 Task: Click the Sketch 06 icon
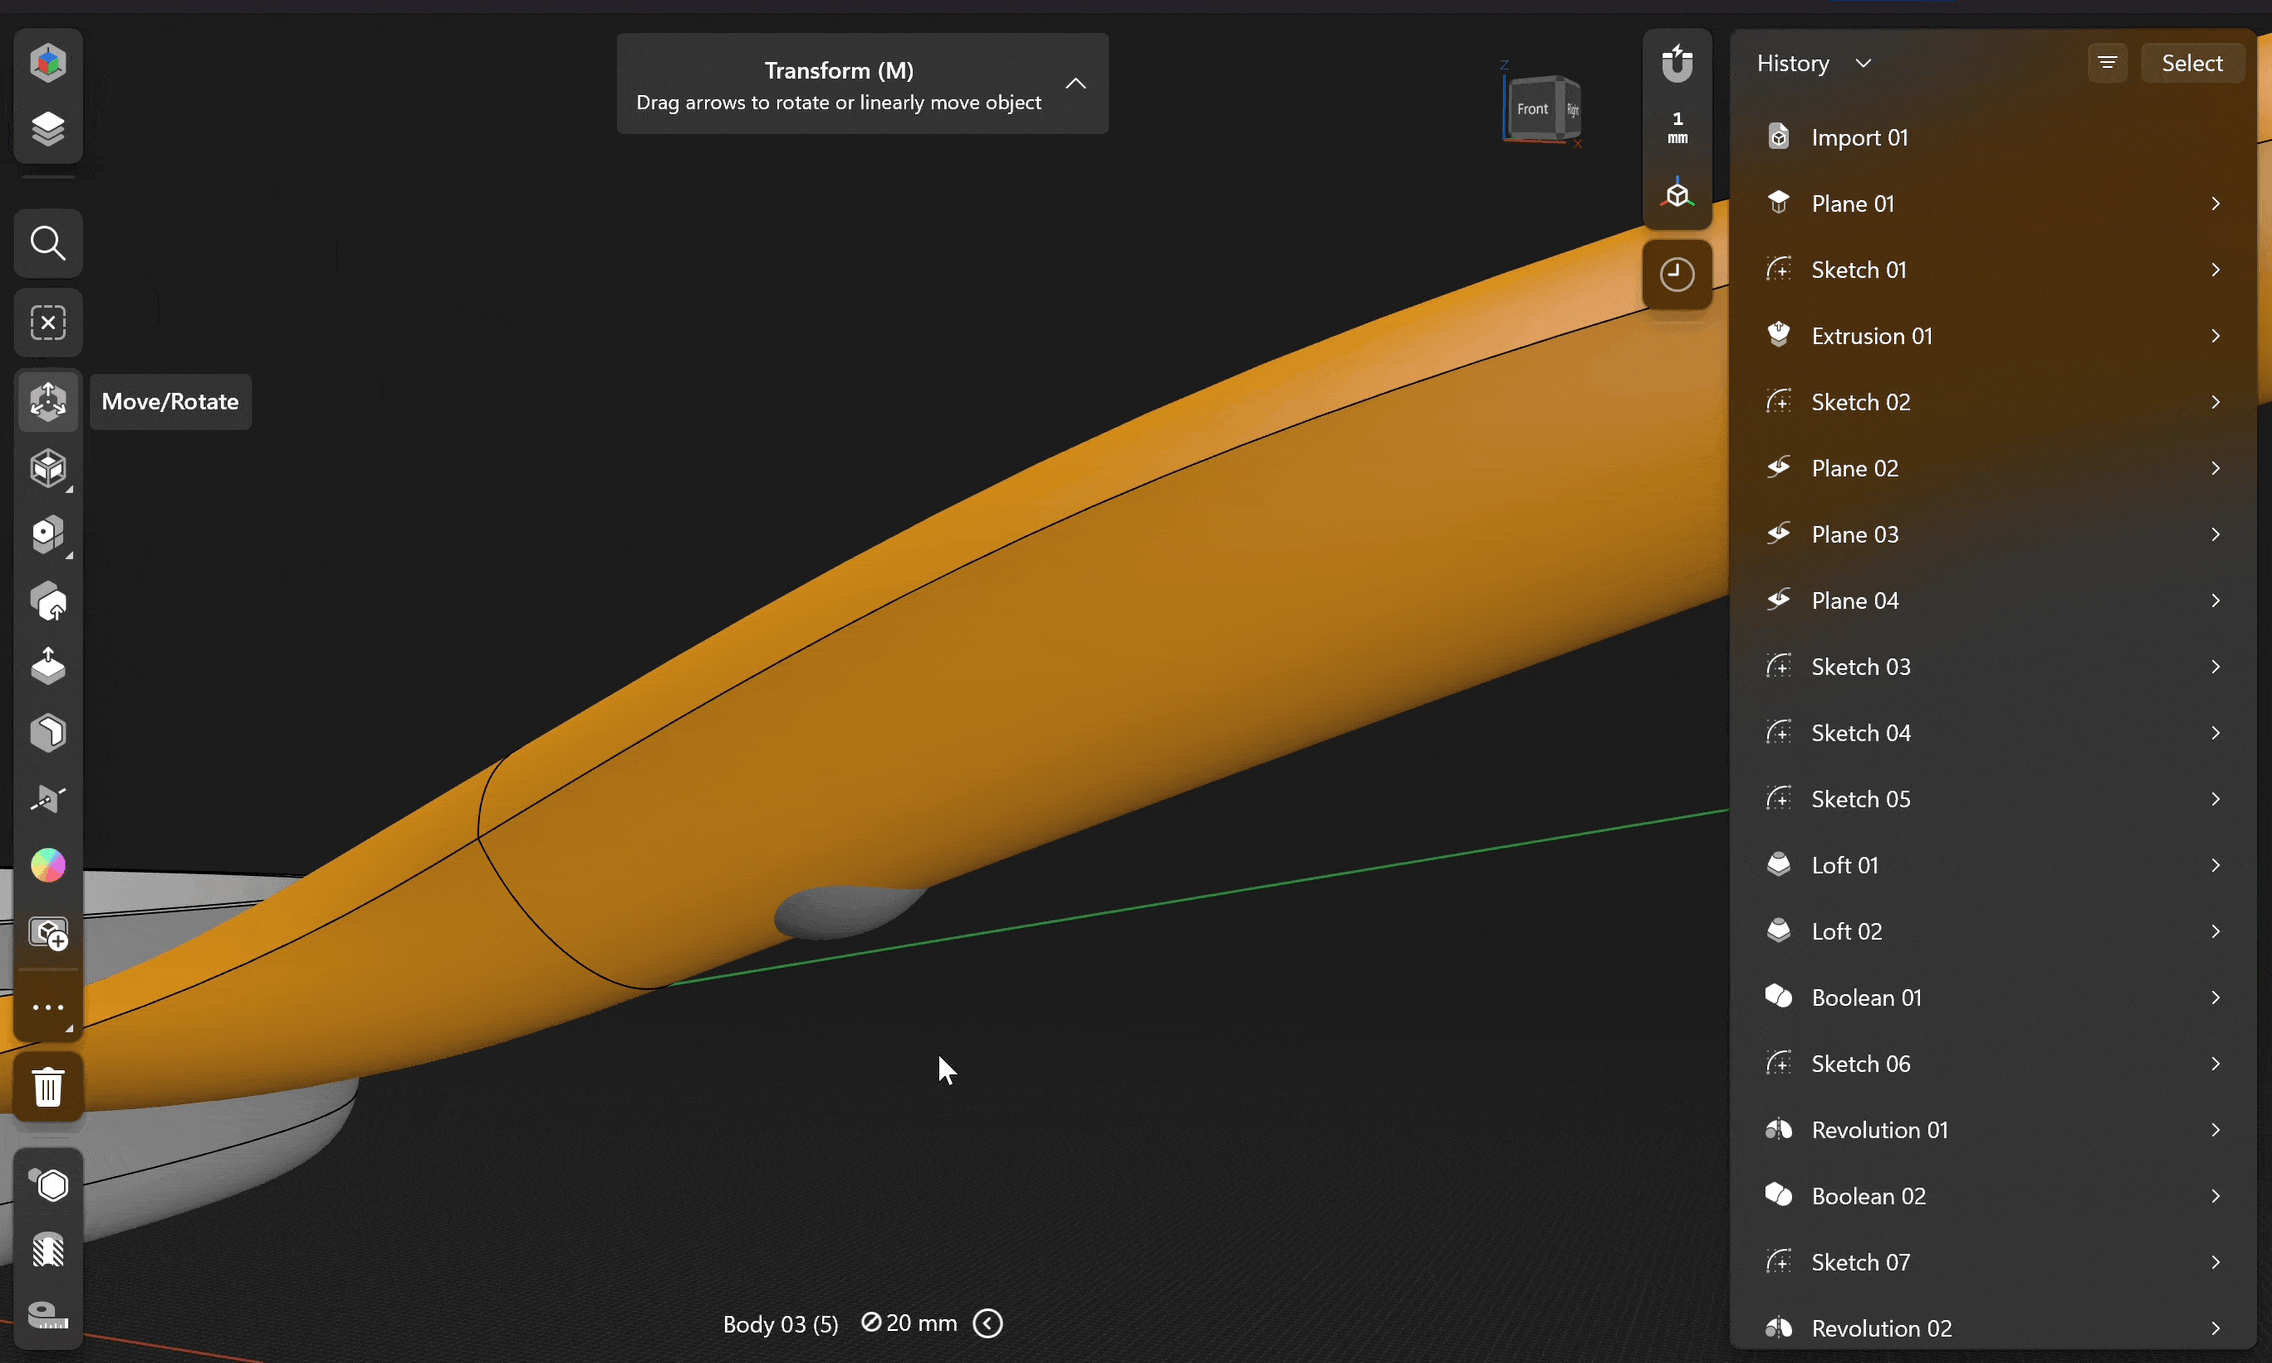point(1778,1063)
